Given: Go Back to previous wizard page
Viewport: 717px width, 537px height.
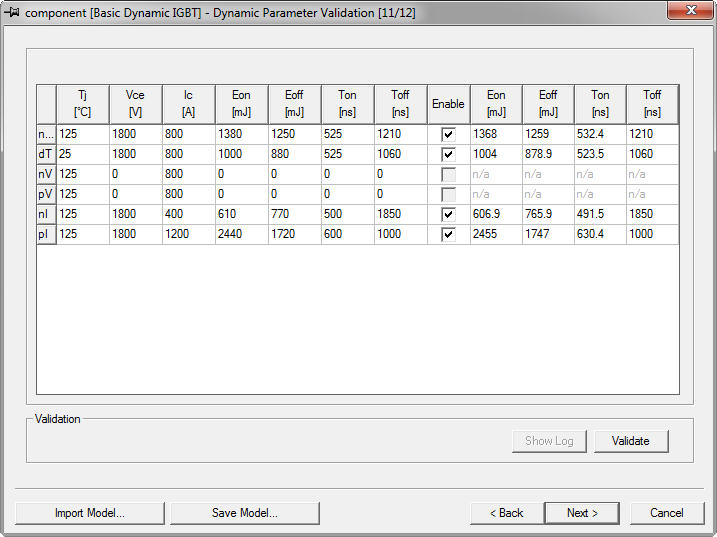Looking at the screenshot, I should click(506, 513).
